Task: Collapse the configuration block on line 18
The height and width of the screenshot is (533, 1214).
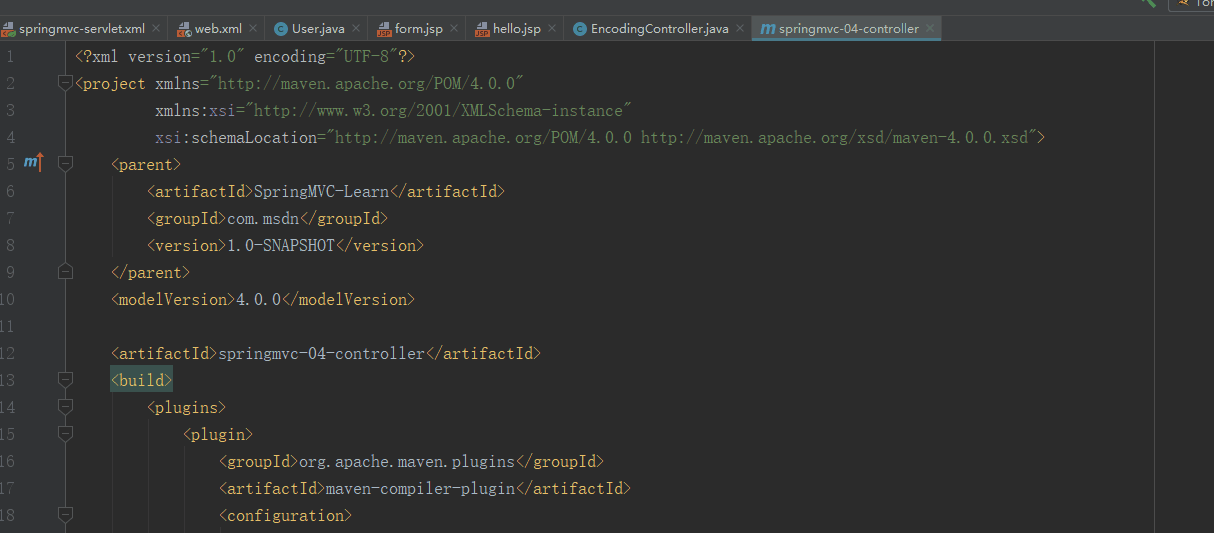Action: point(66,515)
